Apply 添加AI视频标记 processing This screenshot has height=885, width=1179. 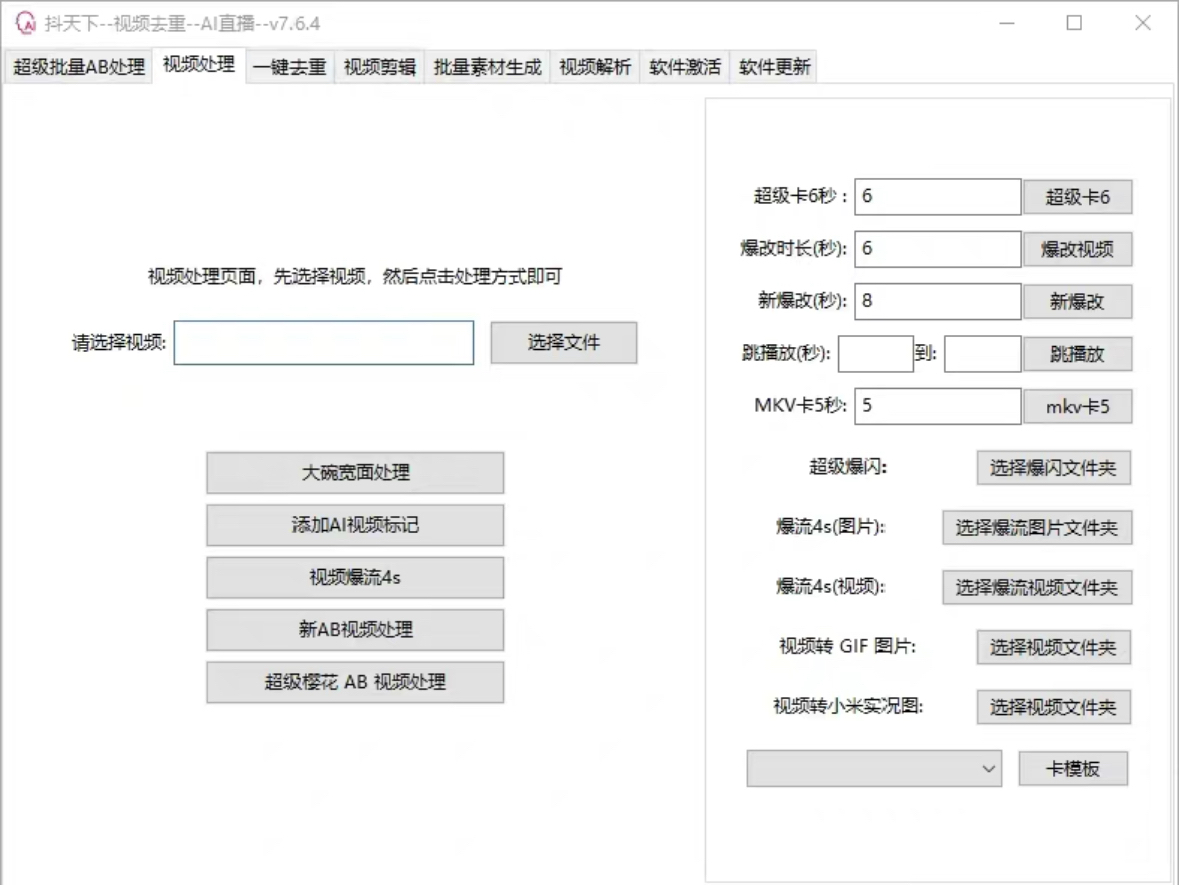click(355, 525)
